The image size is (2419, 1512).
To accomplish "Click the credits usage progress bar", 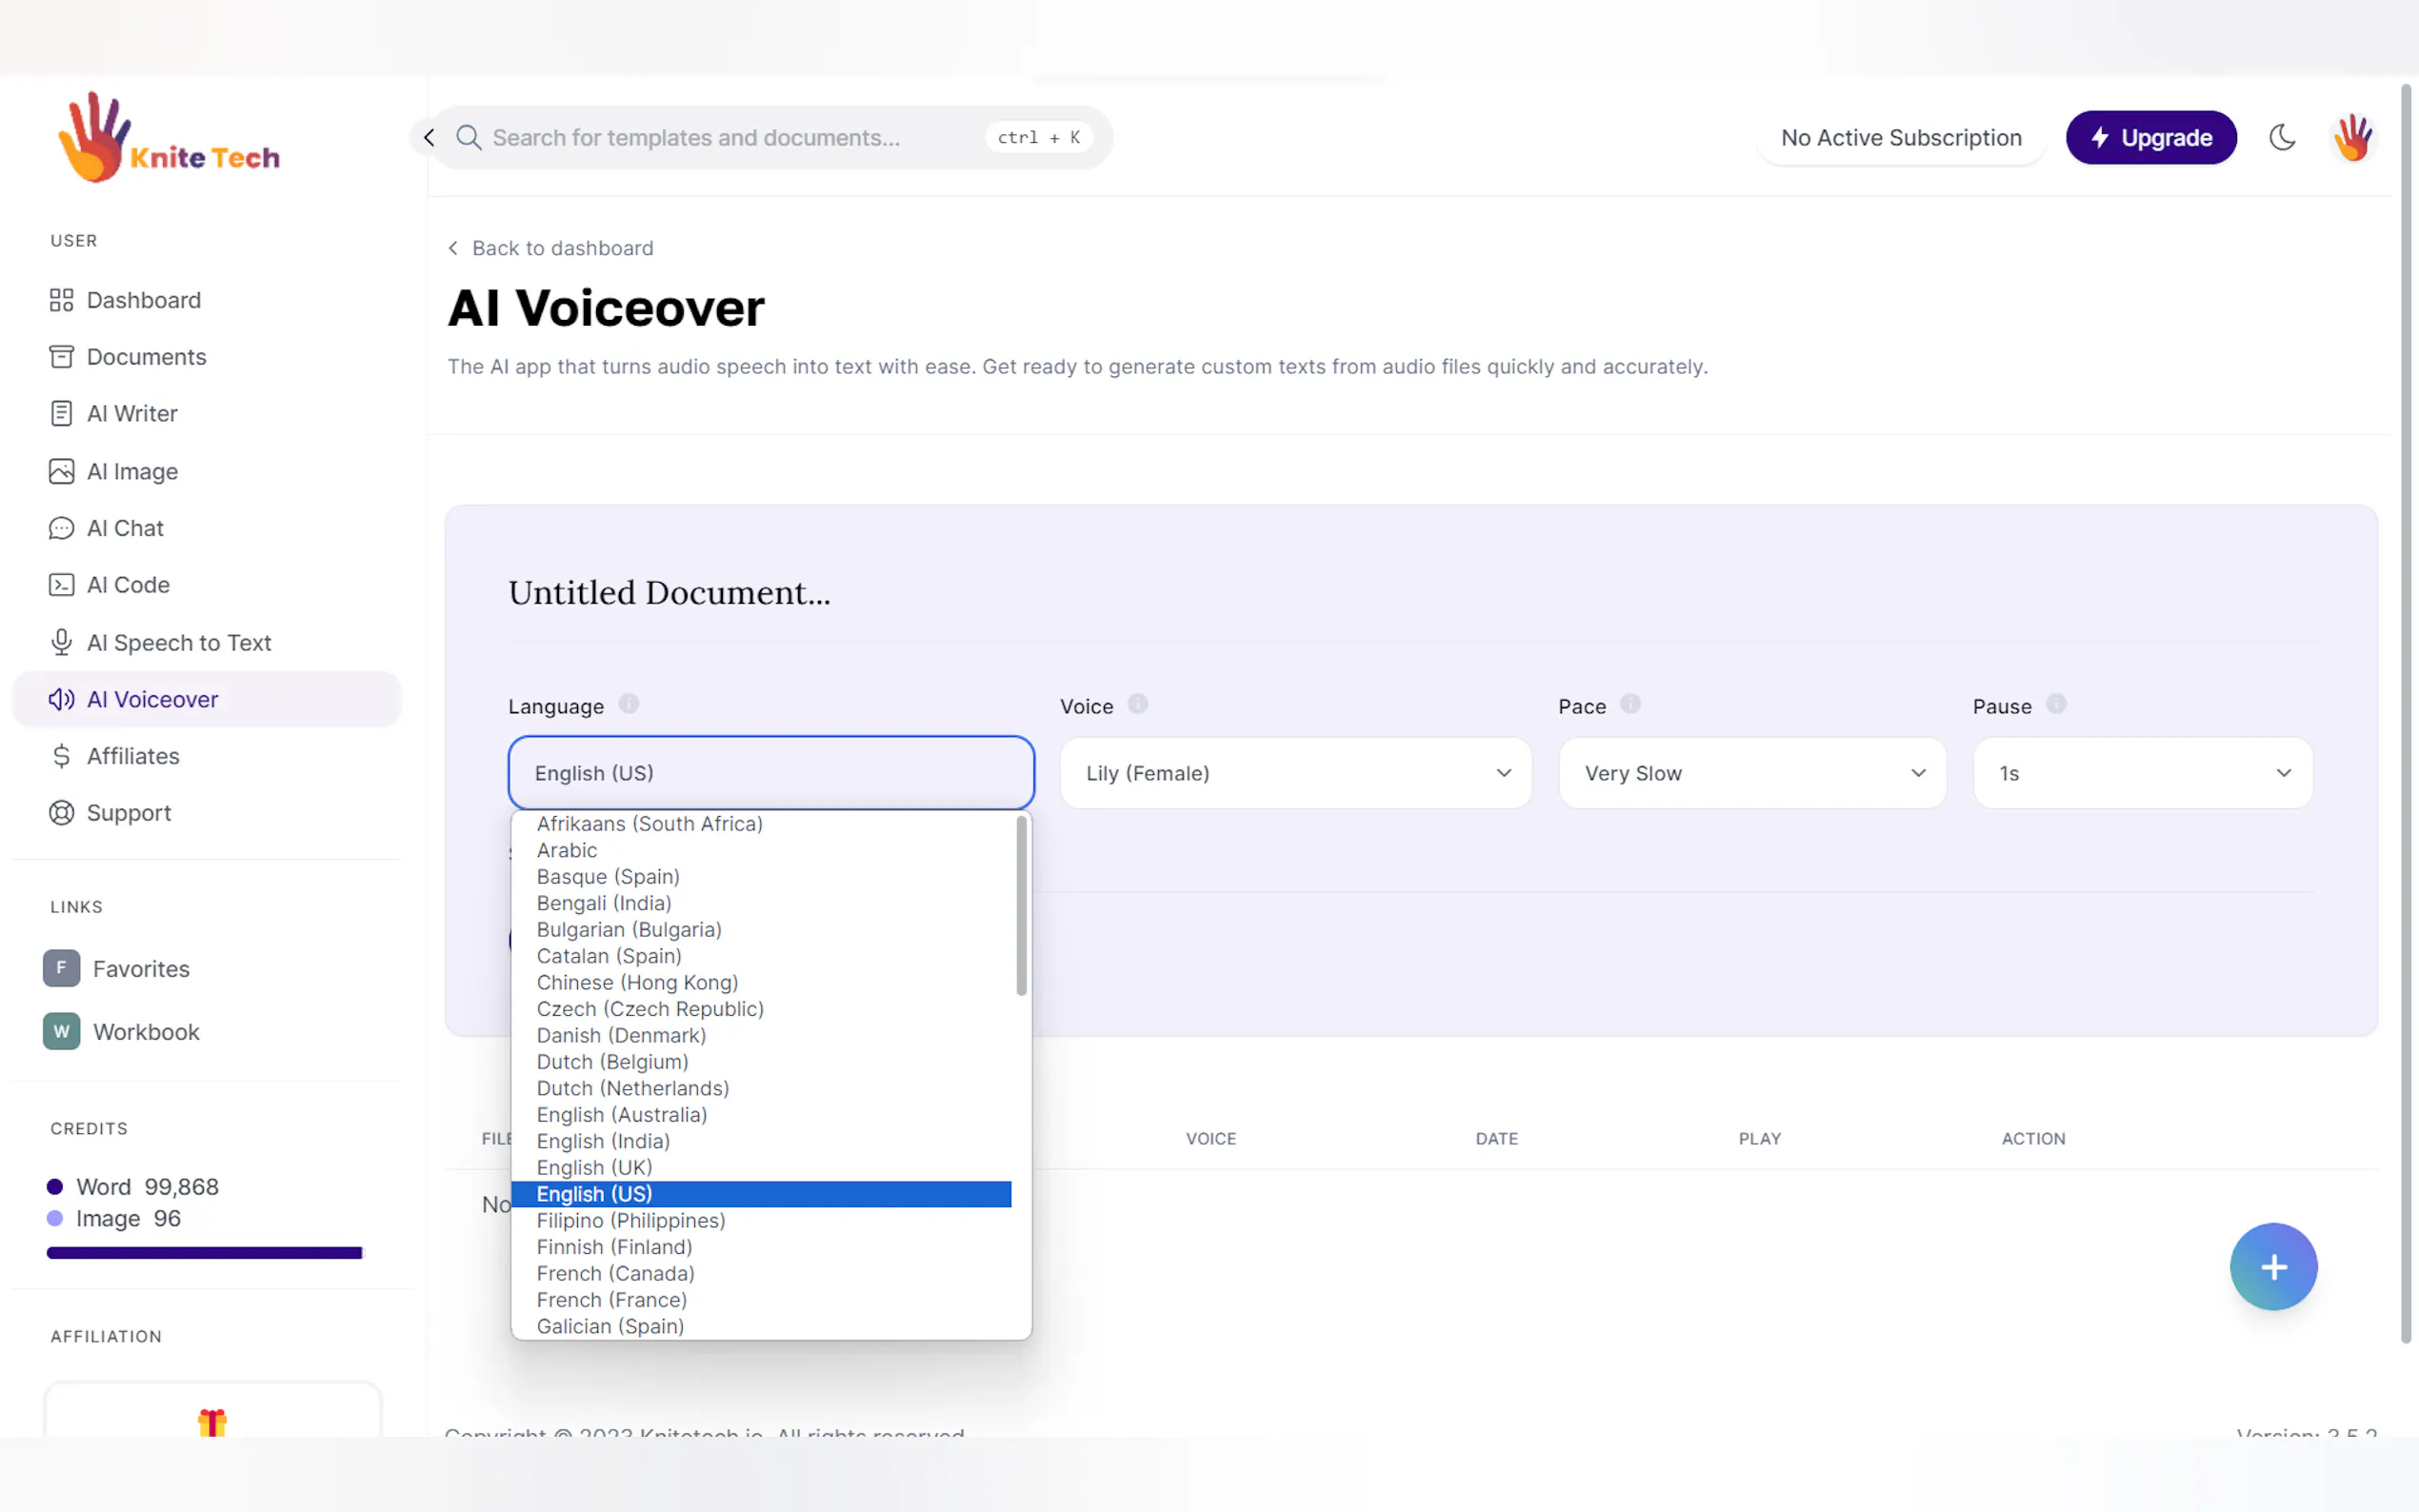I will pos(204,1253).
